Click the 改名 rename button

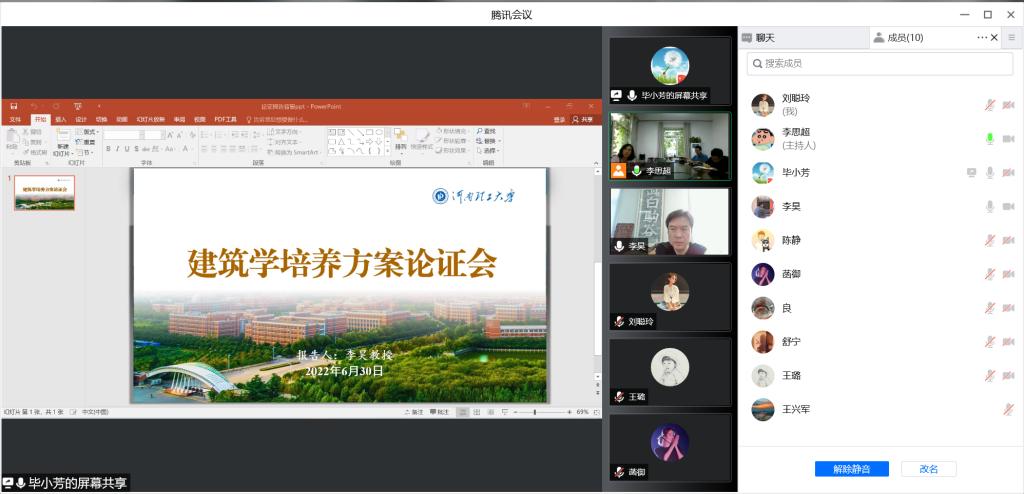(x=928, y=469)
